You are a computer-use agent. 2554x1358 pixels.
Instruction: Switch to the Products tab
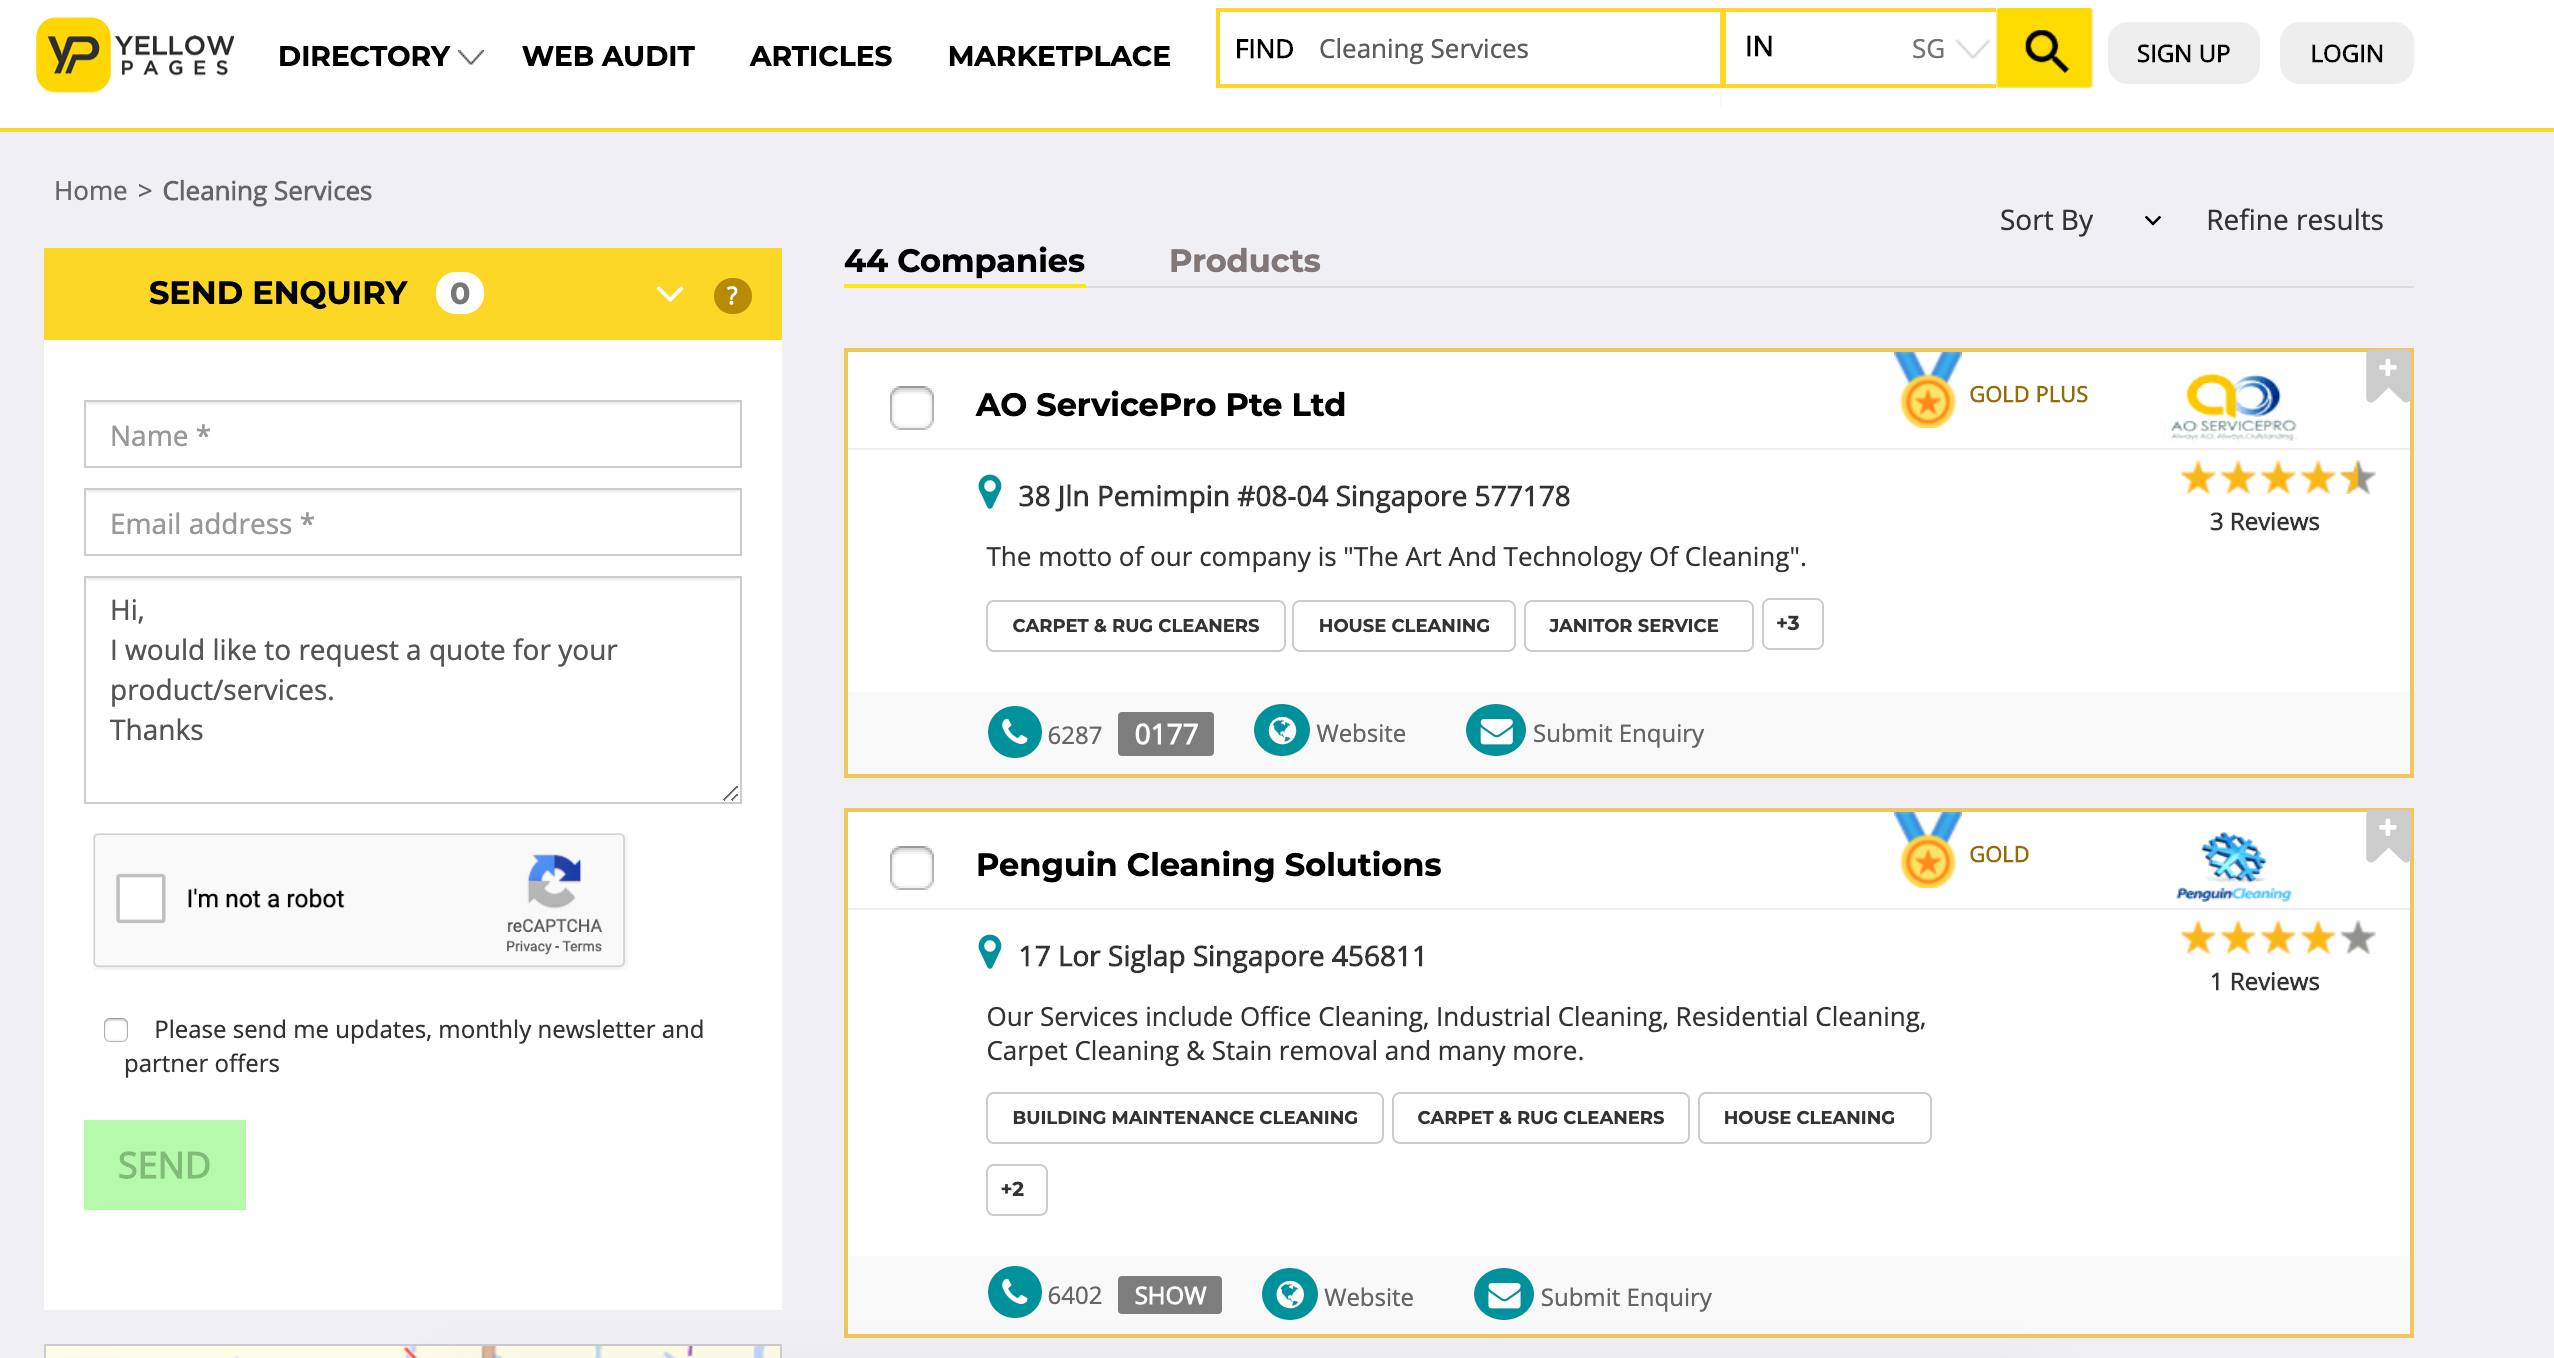click(x=1244, y=261)
